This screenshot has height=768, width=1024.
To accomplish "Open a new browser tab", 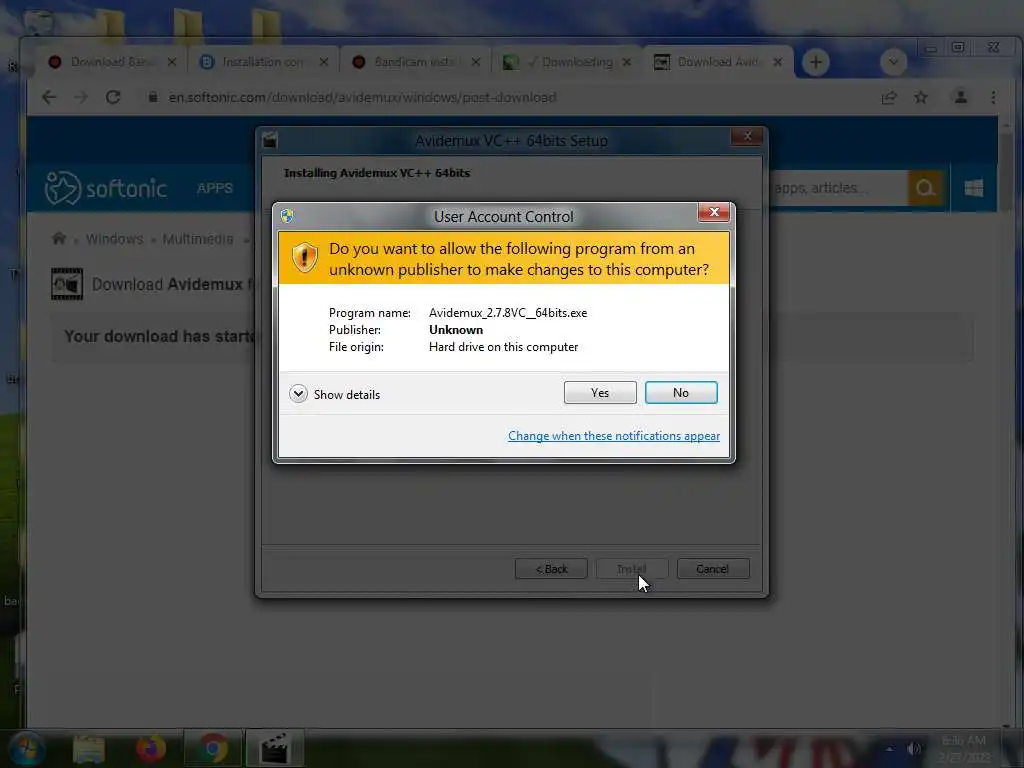I will coord(816,62).
